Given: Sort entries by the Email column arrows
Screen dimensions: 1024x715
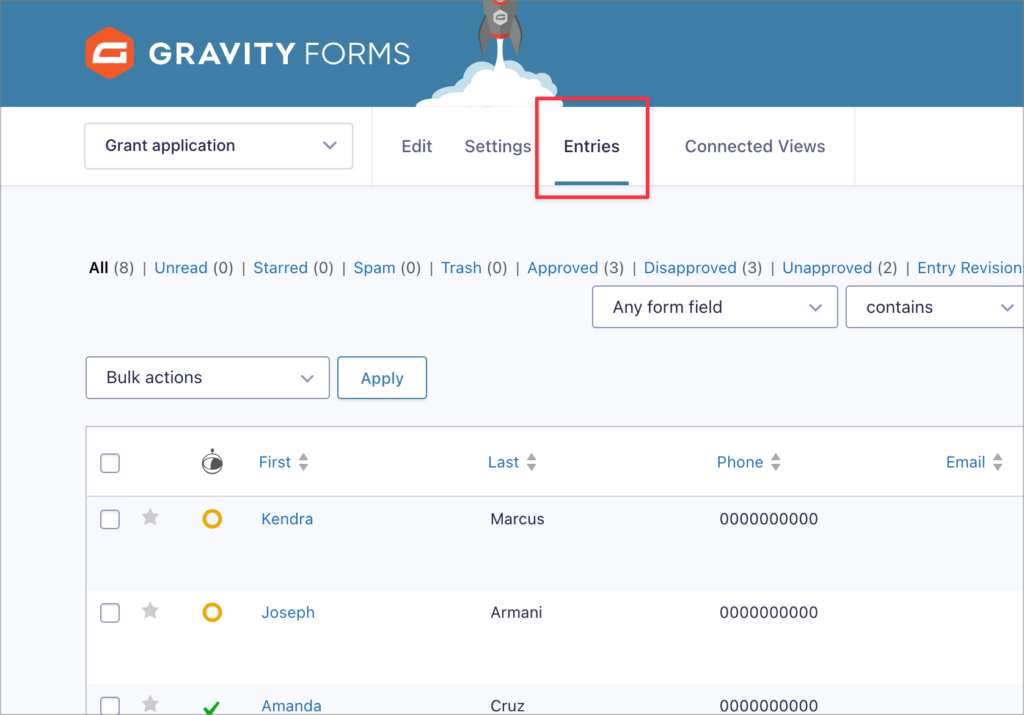Looking at the screenshot, I should (x=998, y=462).
